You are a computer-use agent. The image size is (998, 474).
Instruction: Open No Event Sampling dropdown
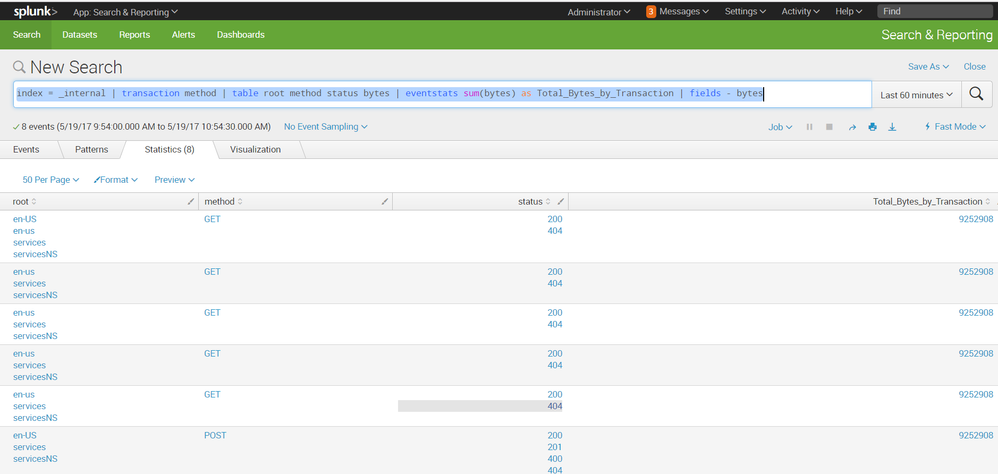coord(325,127)
